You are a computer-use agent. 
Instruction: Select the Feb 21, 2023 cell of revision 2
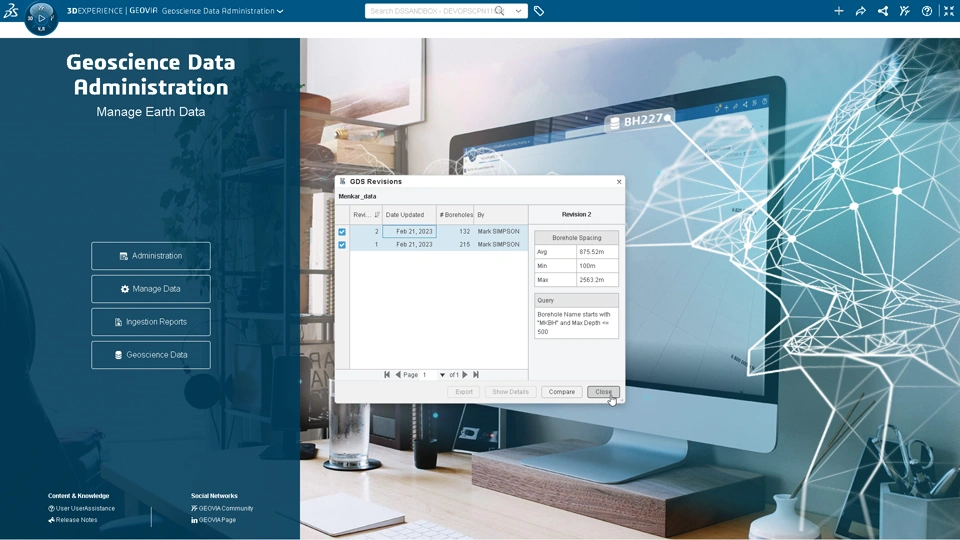pyautogui.click(x=409, y=231)
